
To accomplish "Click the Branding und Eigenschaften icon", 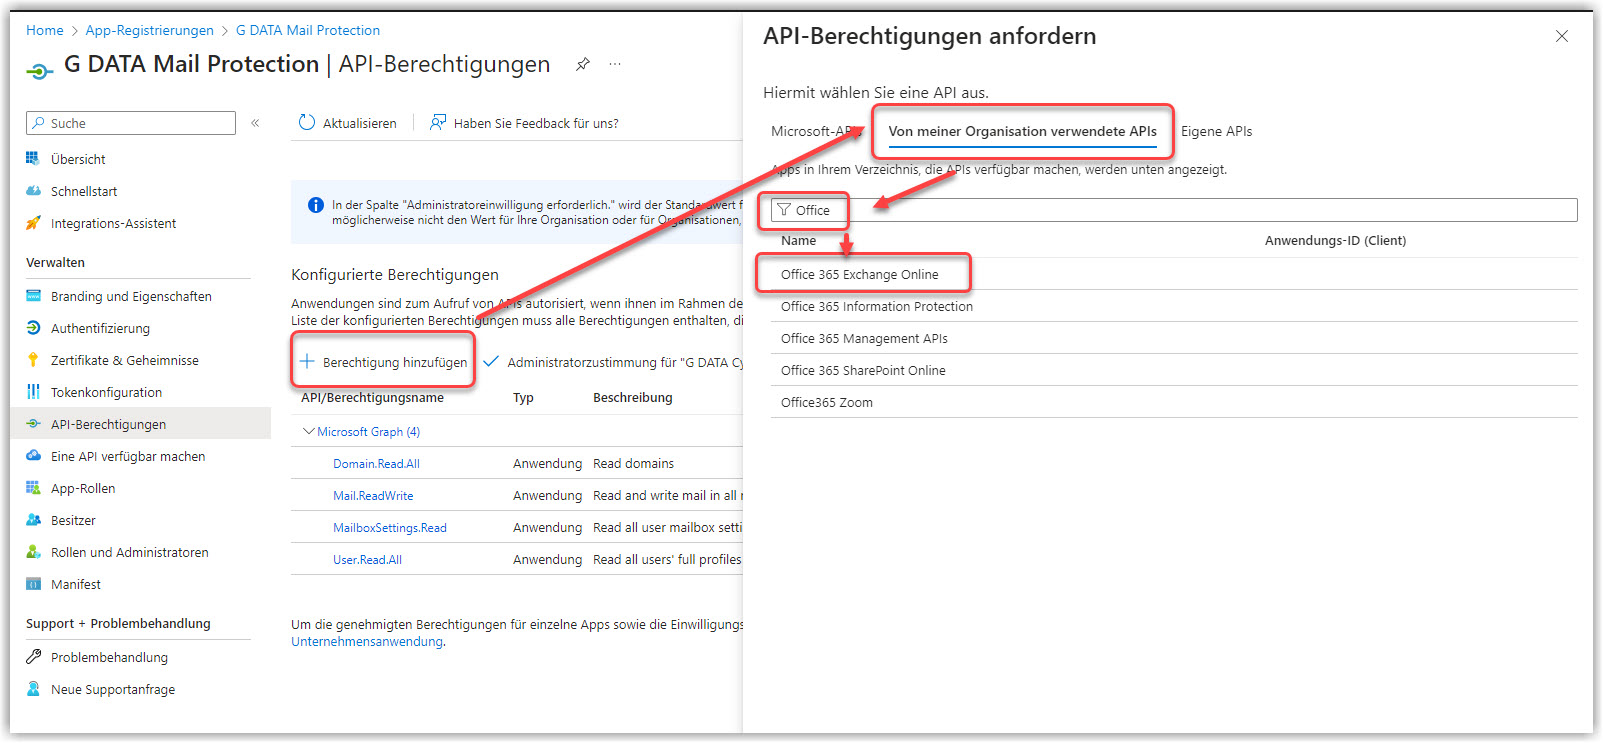I will tap(33, 296).
